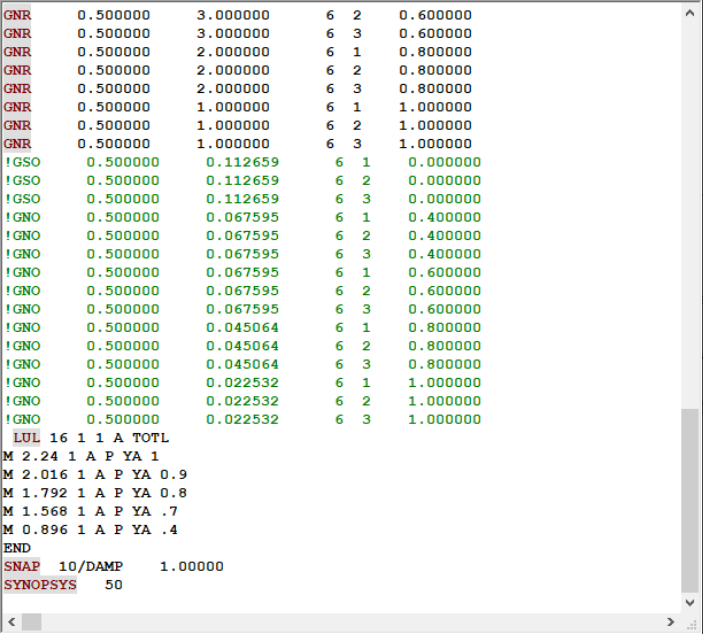Click 3.000000 in the GNR 6 3 row
The width and height of the screenshot is (703, 634).
[233, 33]
